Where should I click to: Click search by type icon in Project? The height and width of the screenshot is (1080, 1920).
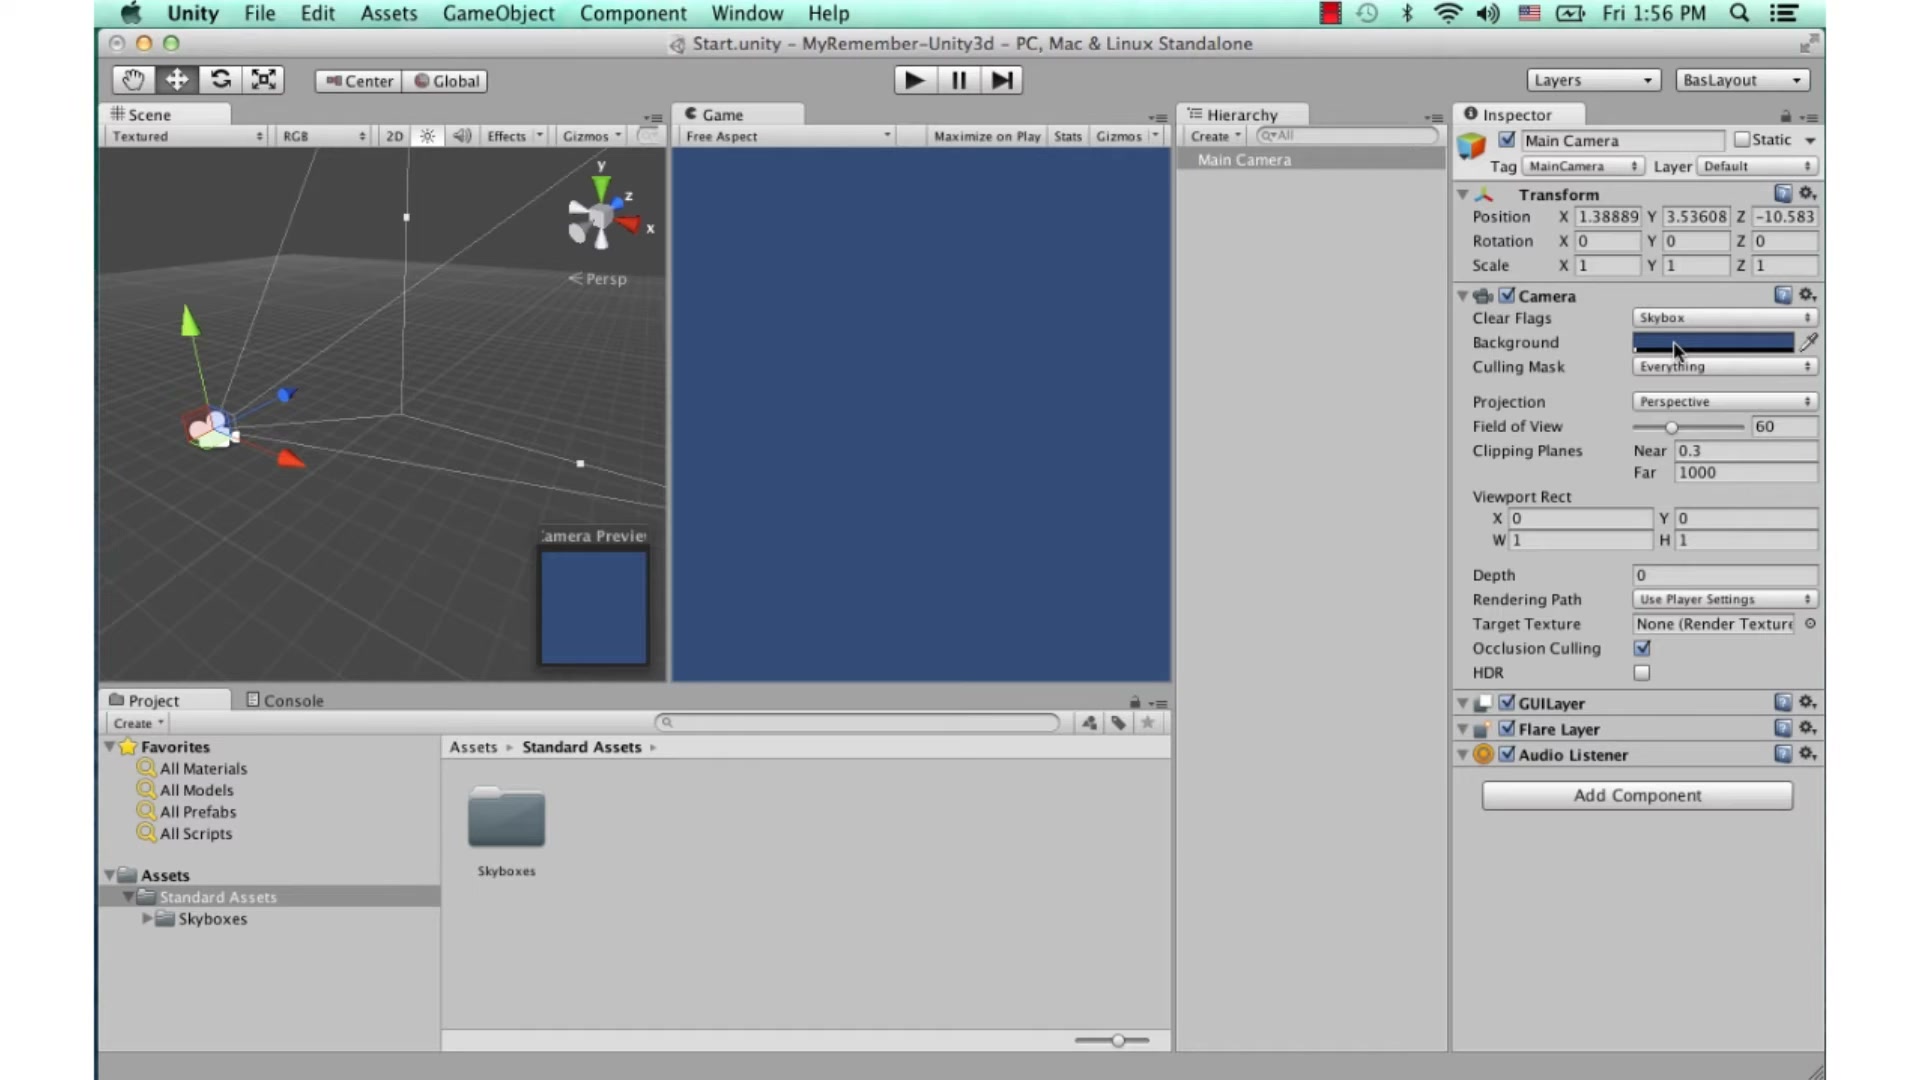pos(1089,723)
